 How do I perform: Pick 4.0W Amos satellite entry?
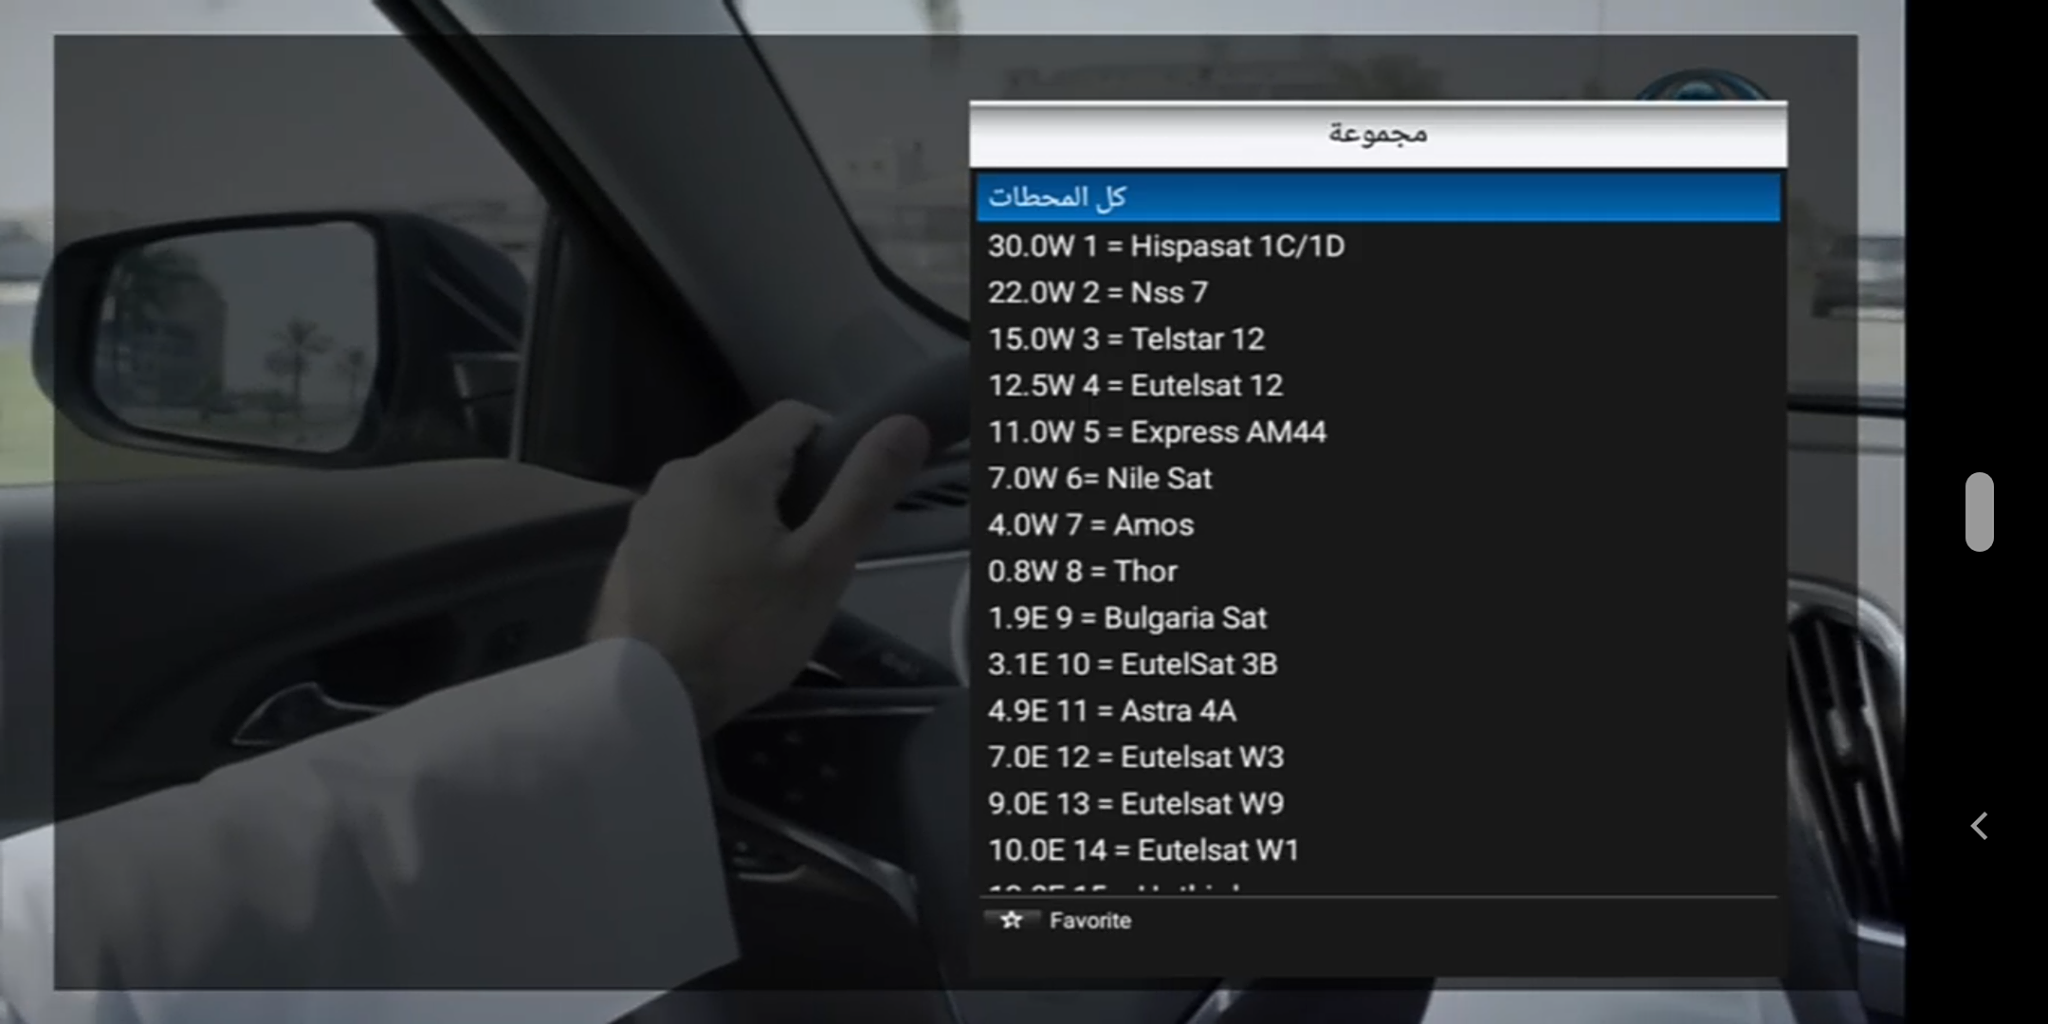[x=1090, y=525]
